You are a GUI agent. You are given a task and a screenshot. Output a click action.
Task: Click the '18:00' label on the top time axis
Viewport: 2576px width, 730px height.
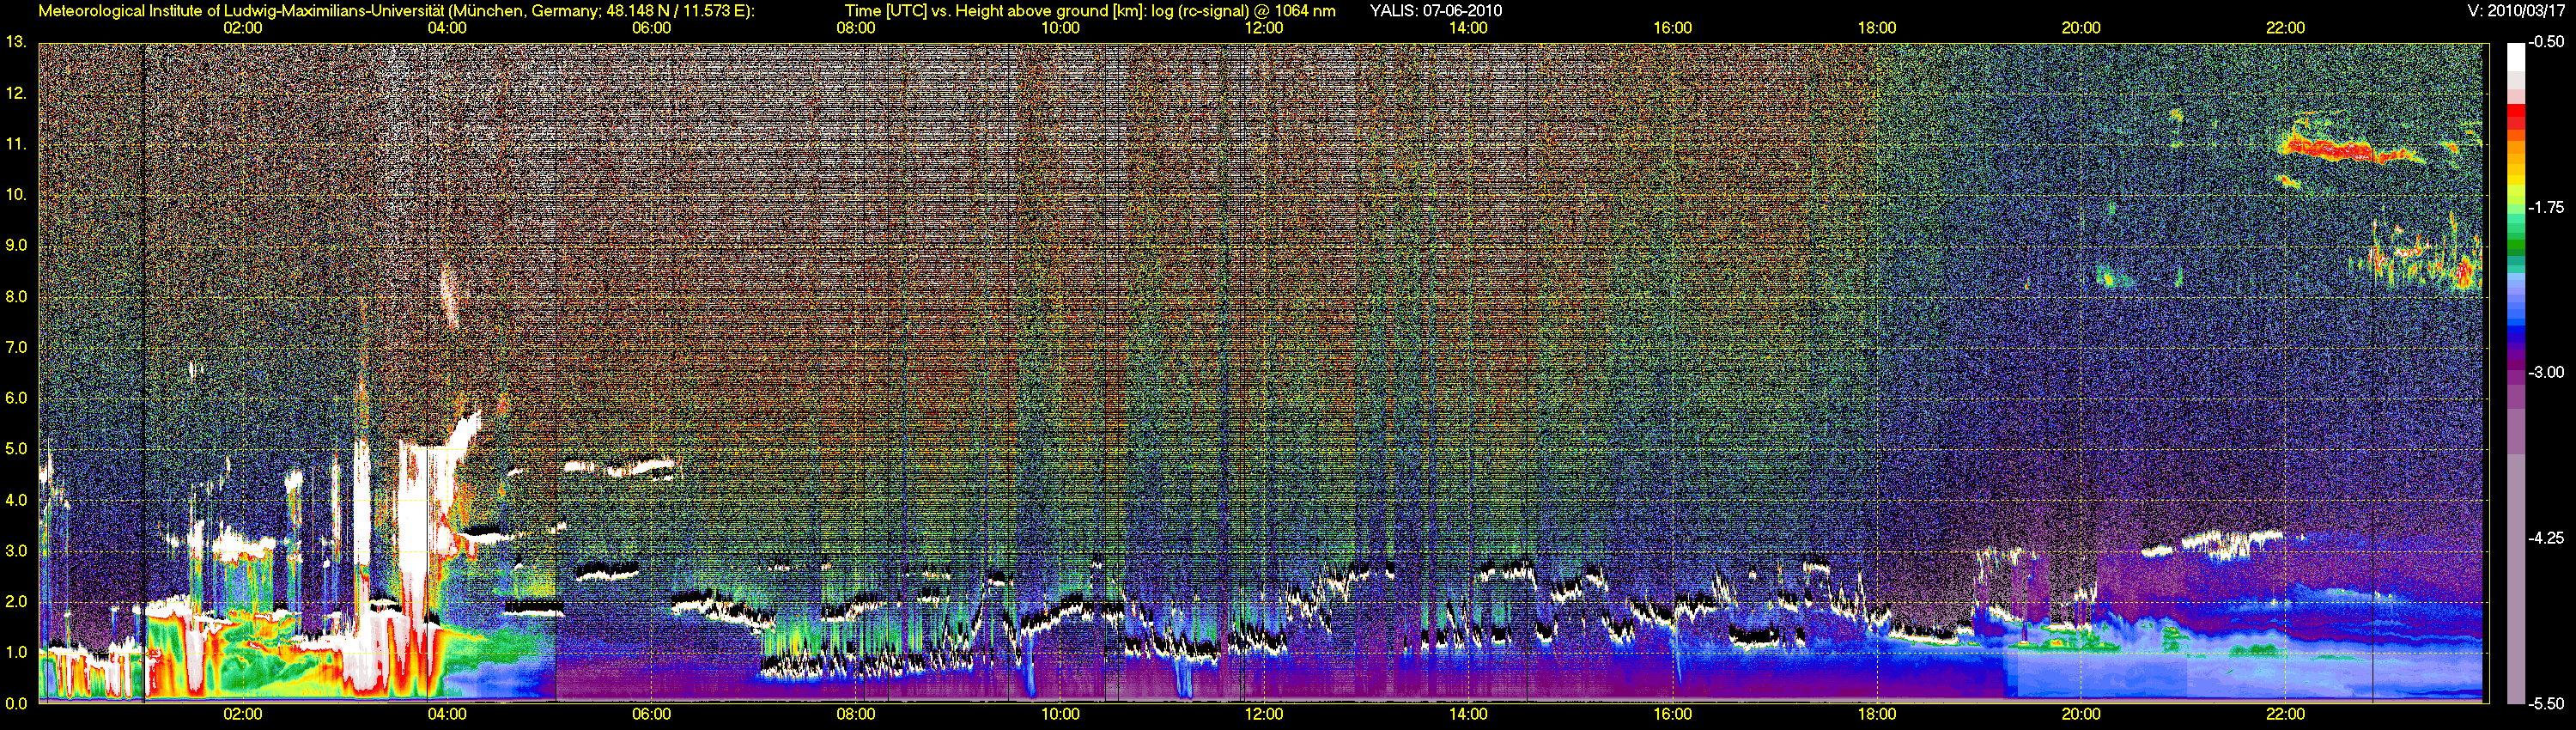click(1877, 28)
